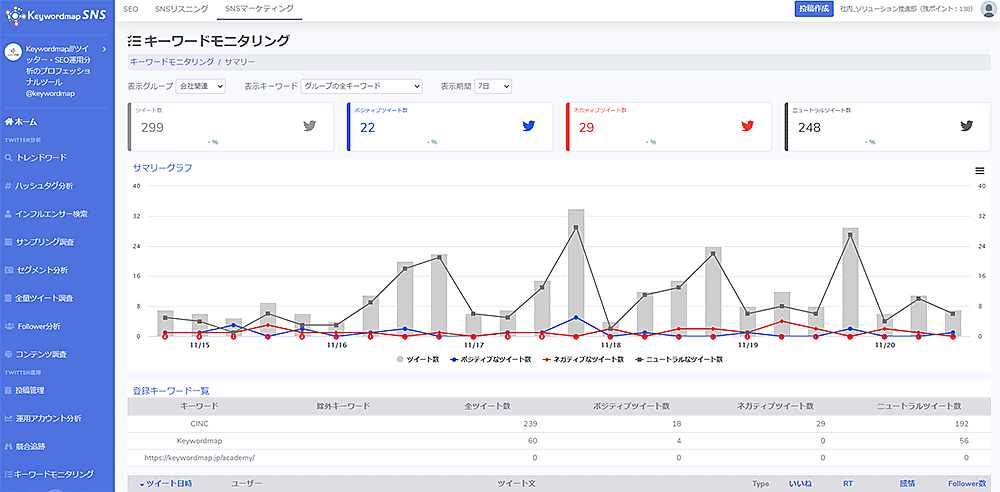Click the キーワードモニタリング breadcrumb link
The height and width of the screenshot is (492, 1000).
(x=172, y=61)
